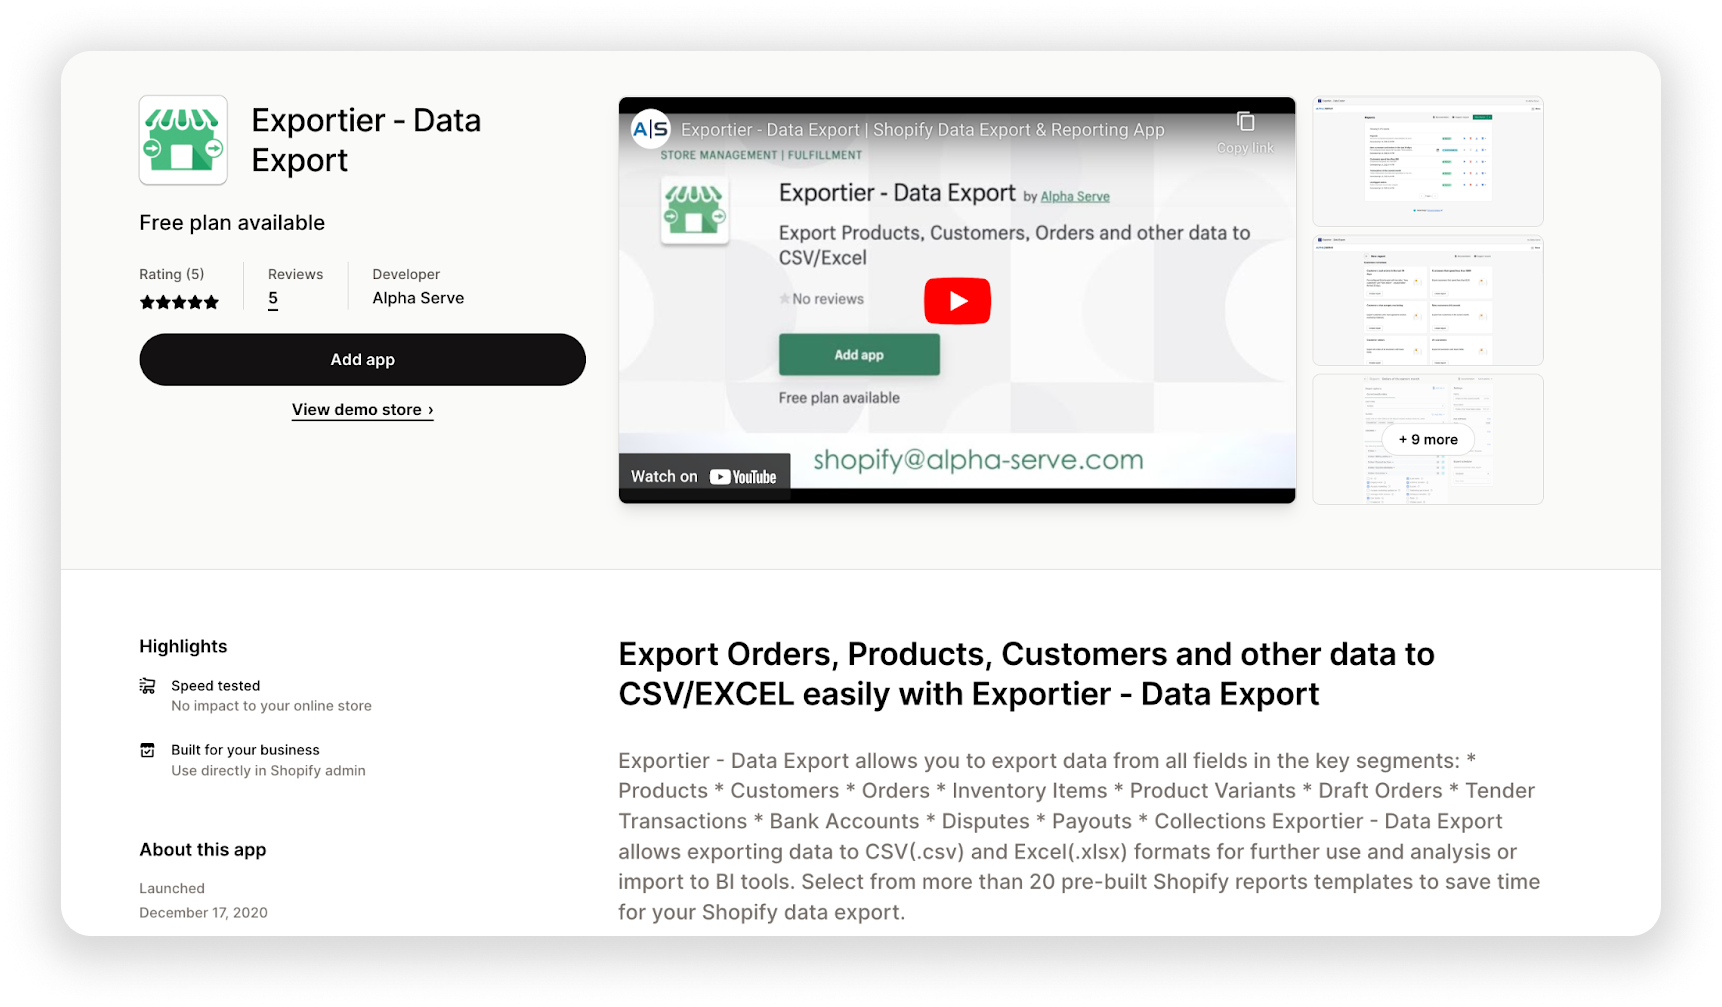Select the green Exportier logo in the video

[x=696, y=211]
